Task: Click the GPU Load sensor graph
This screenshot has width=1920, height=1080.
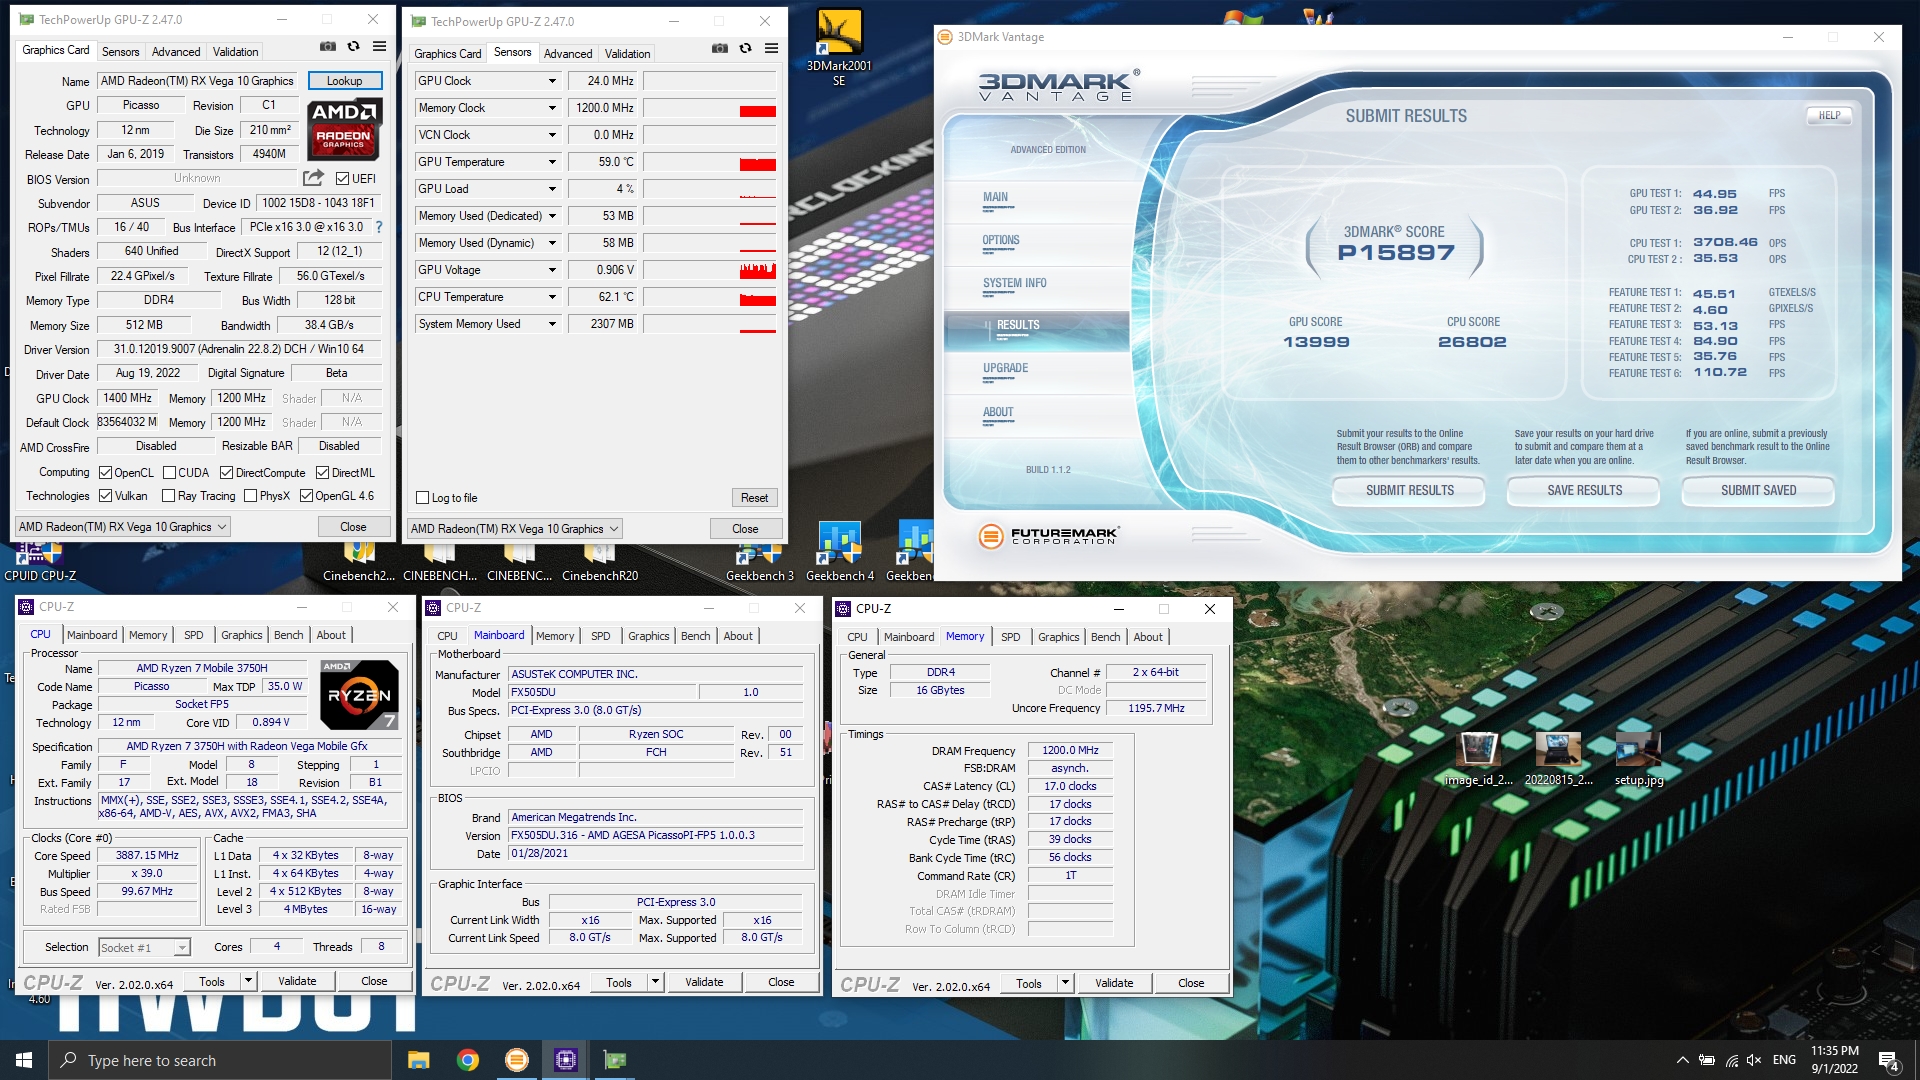Action: [x=710, y=189]
